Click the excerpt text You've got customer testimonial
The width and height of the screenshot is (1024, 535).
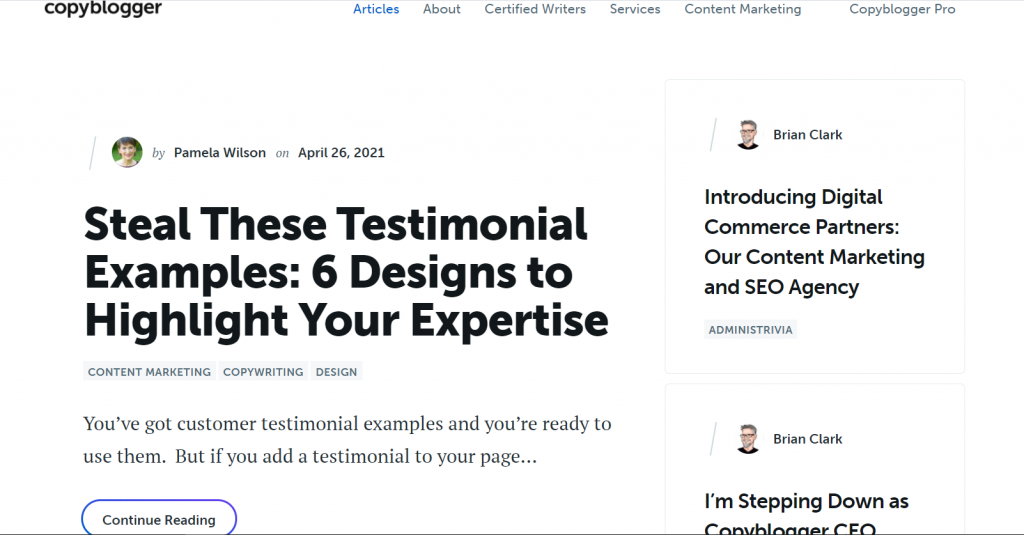[347, 440]
